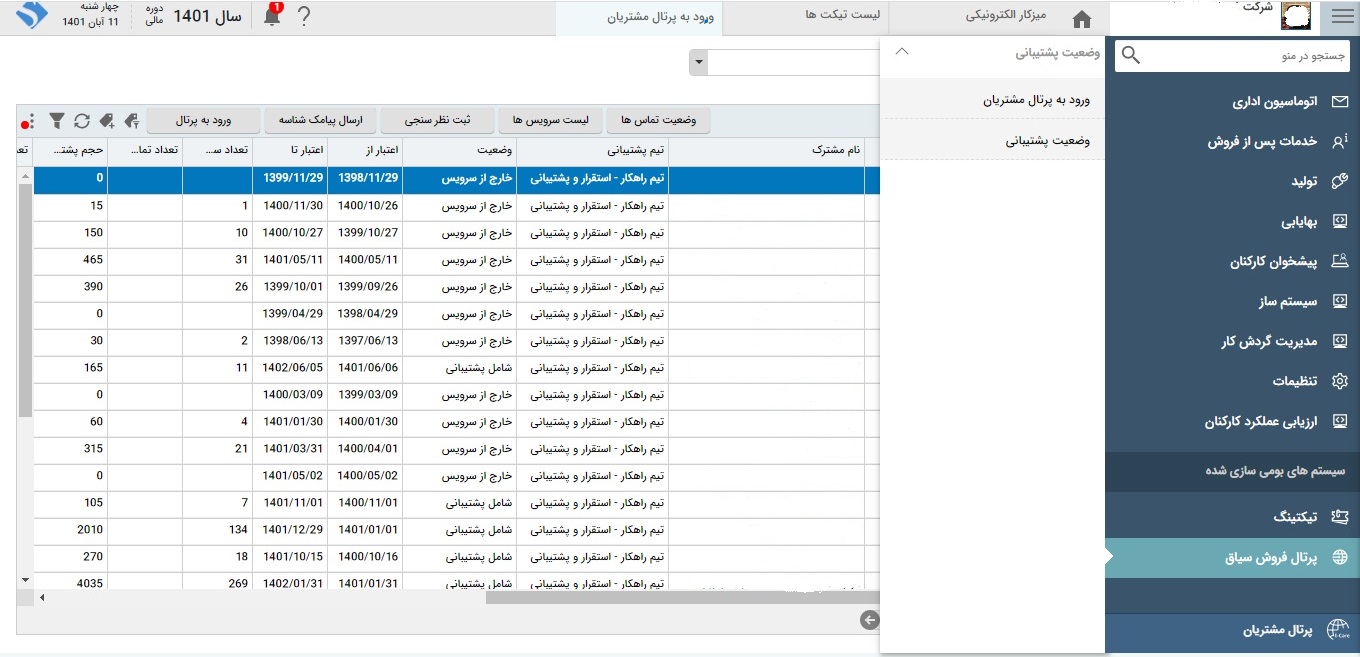This screenshot has width=1360, height=657.
Task: Open the notifications bell icon
Action: coord(271,17)
